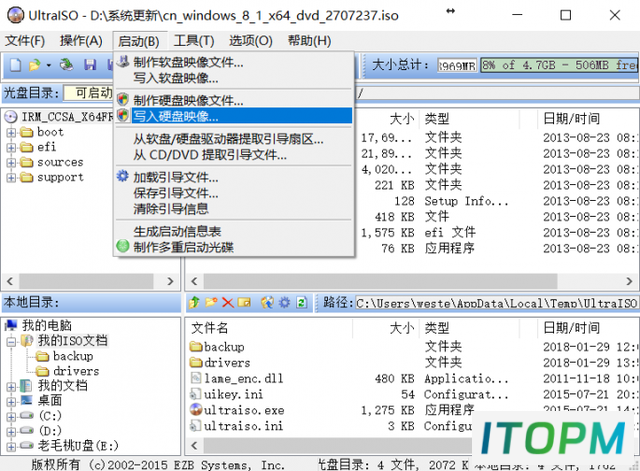Click the Open CD/DVD disc toolbar icon
Viewport: 640px width, 471px height.
click(x=67, y=65)
